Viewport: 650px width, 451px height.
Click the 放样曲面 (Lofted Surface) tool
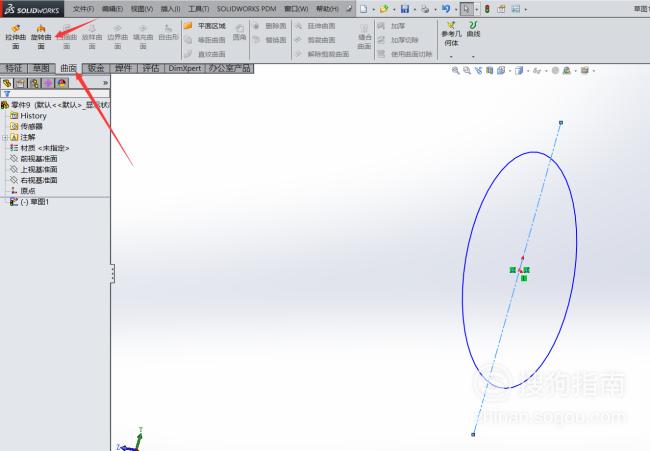[x=92, y=36]
